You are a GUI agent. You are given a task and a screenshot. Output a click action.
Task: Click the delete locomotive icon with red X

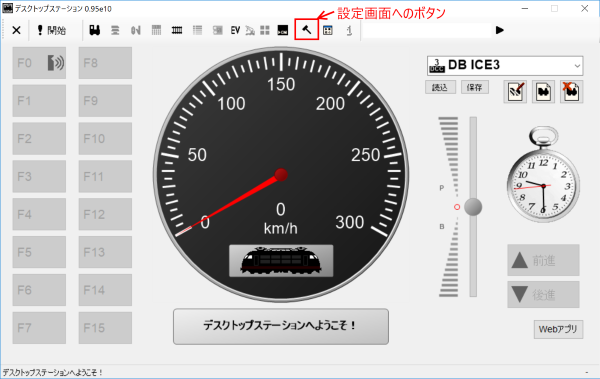pyautogui.click(x=572, y=92)
